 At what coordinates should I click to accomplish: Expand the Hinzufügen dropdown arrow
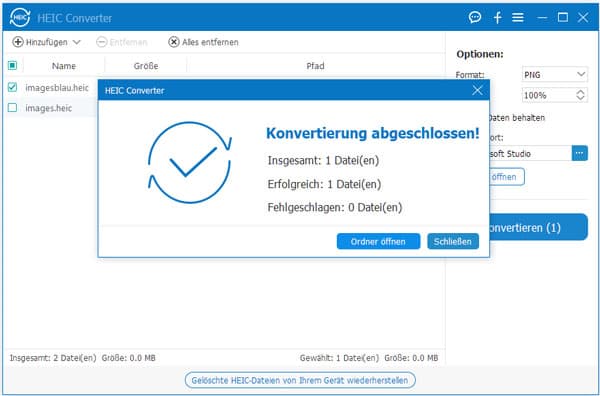pos(76,42)
